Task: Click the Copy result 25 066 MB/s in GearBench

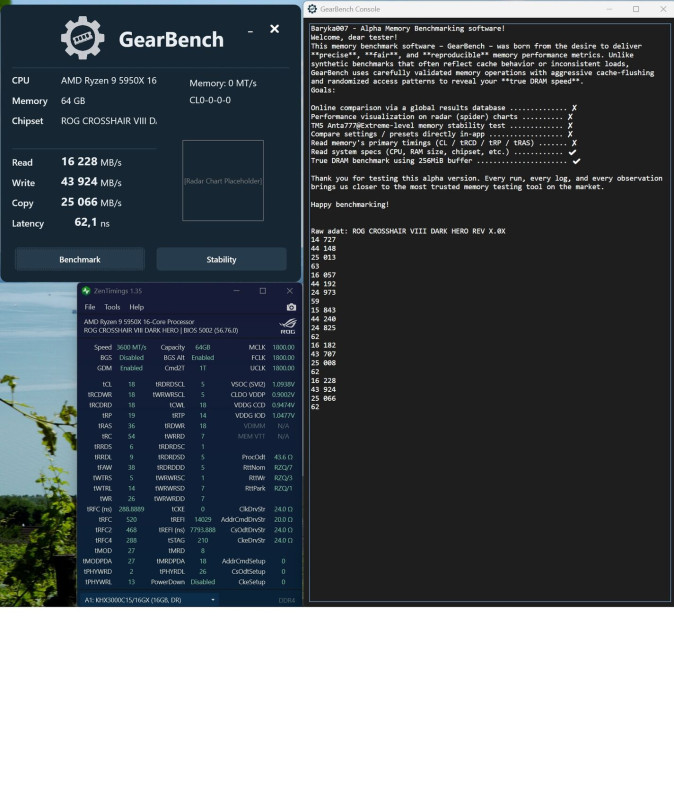Action: pos(91,202)
